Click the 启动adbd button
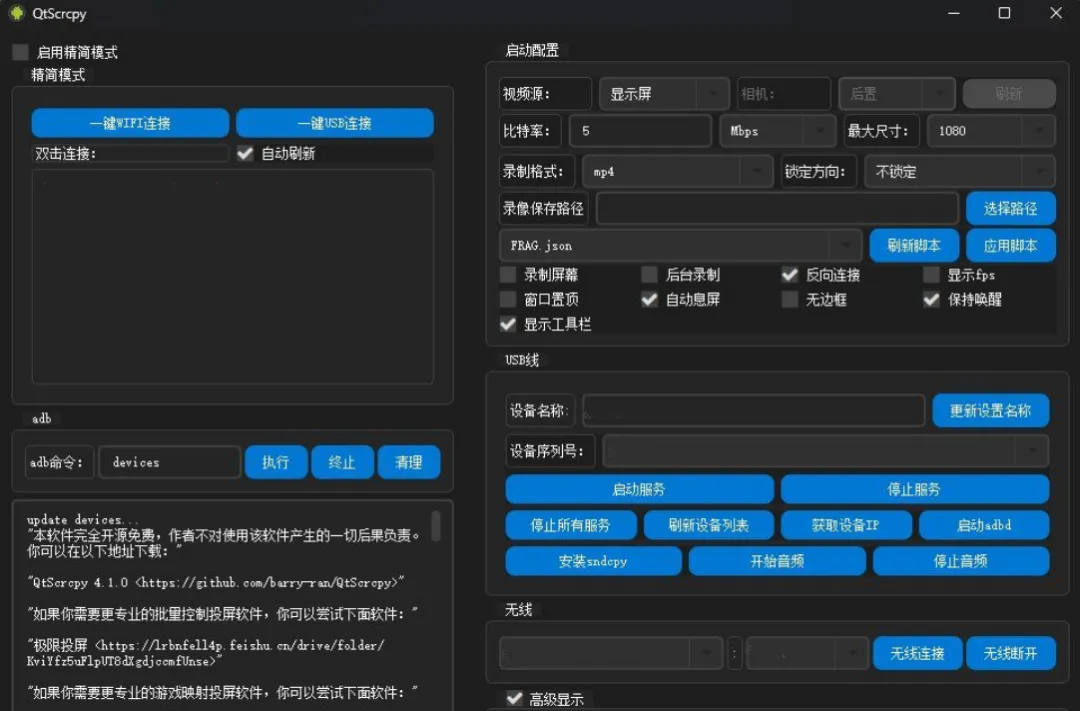1080x711 pixels. point(984,525)
